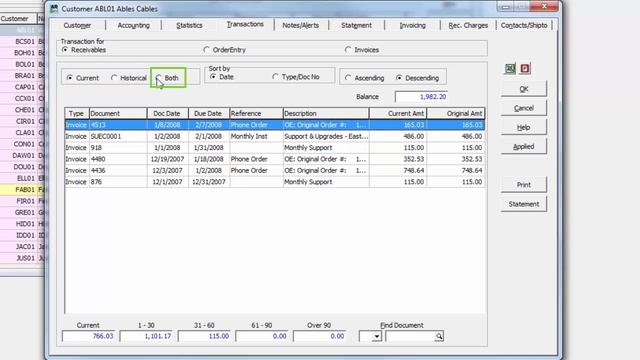Click the Find Document search magnifier icon
Viewport: 640px width, 360px height.
coord(439,336)
